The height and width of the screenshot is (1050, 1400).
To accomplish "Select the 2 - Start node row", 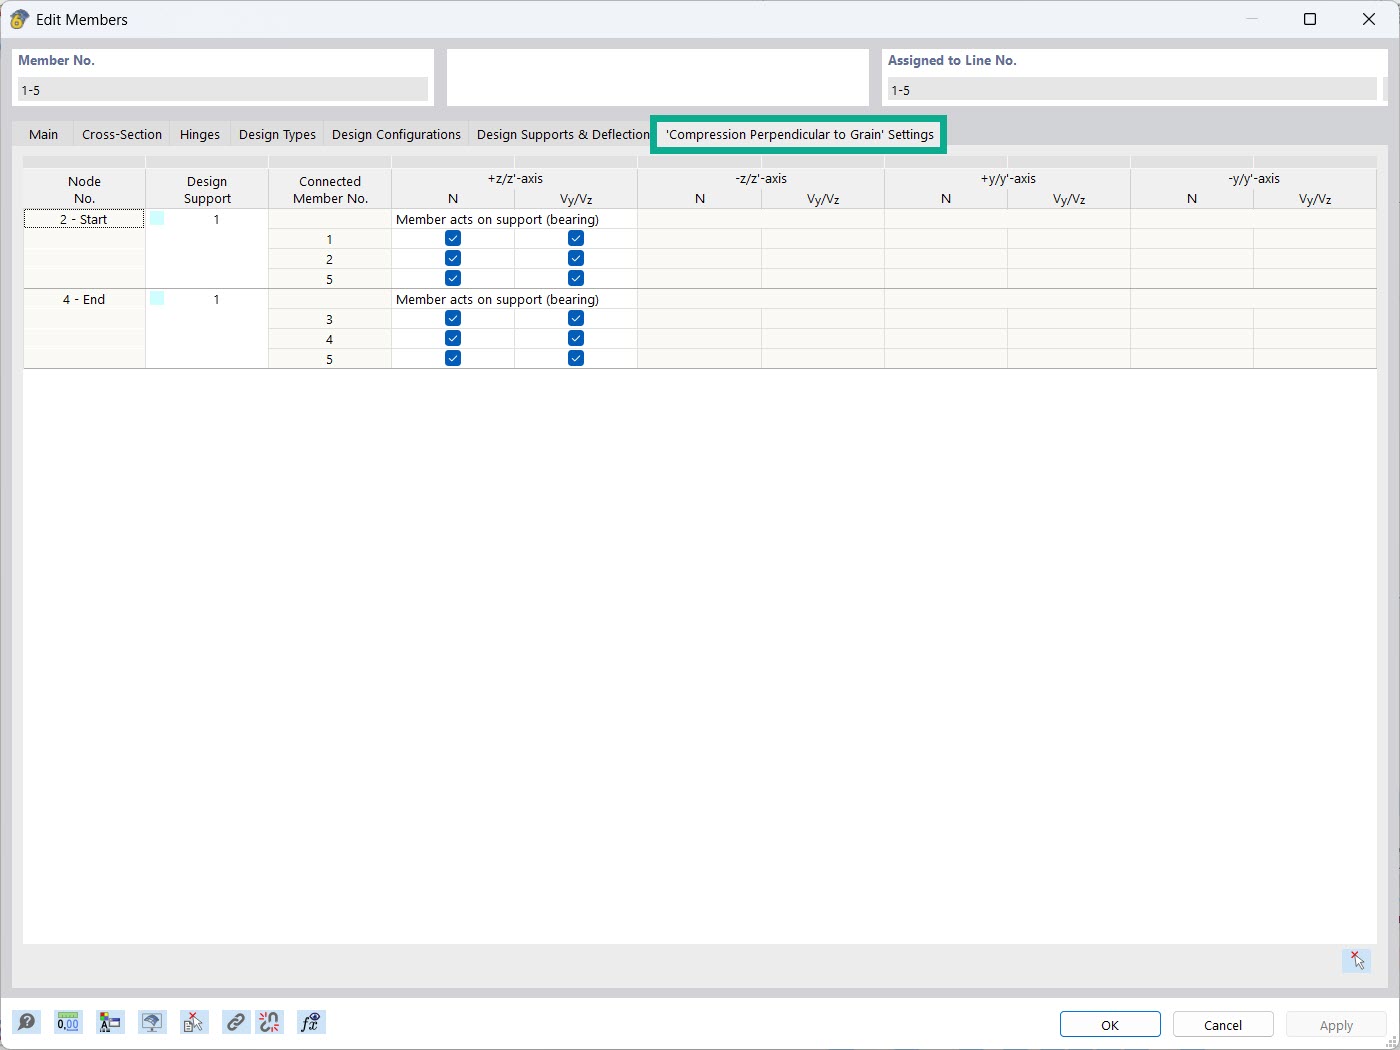I will [x=84, y=218].
